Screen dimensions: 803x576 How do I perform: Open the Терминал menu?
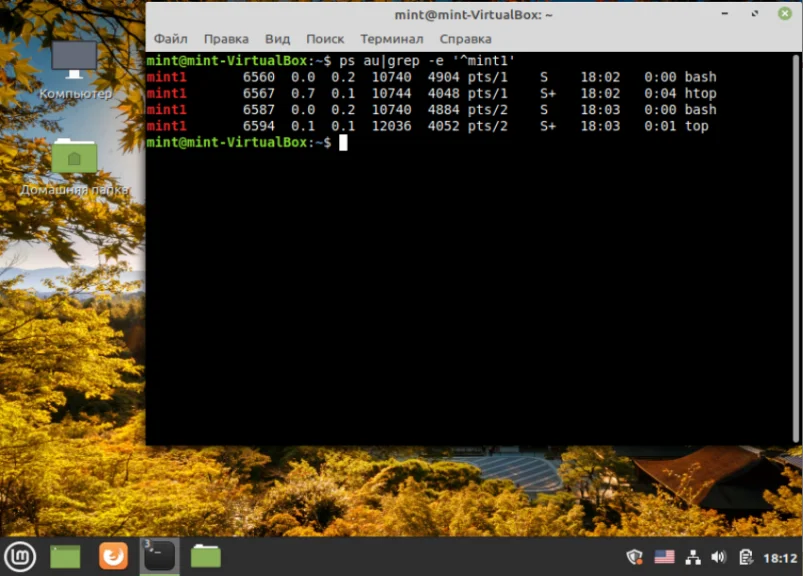click(x=391, y=39)
